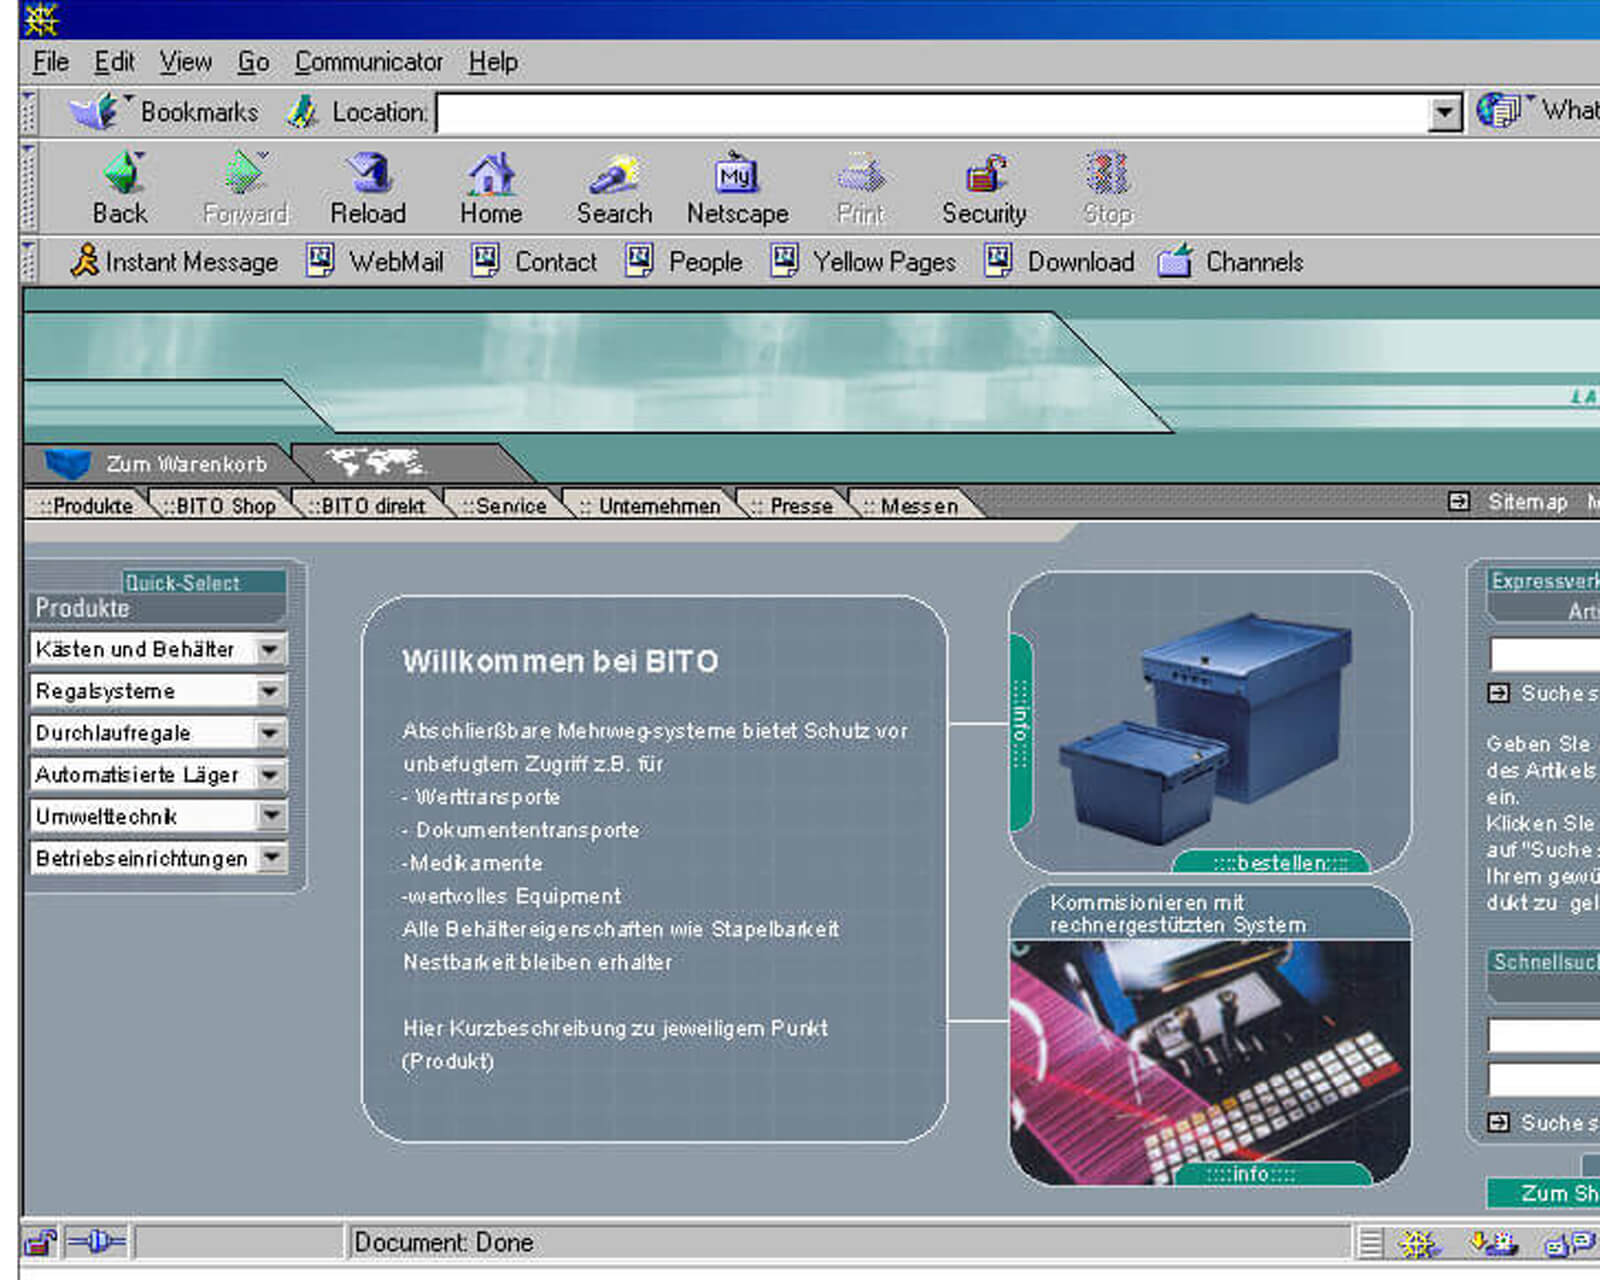Open My Netscape icon

click(737, 175)
